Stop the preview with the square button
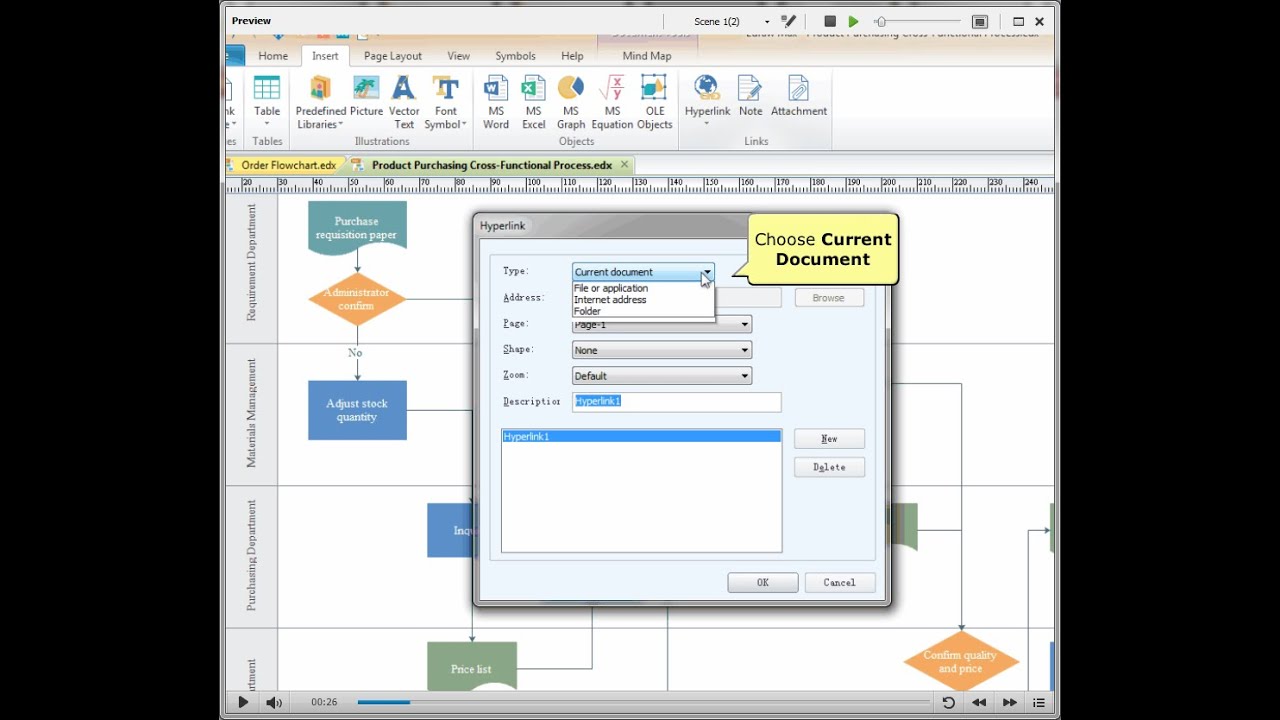 click(830, 21)
